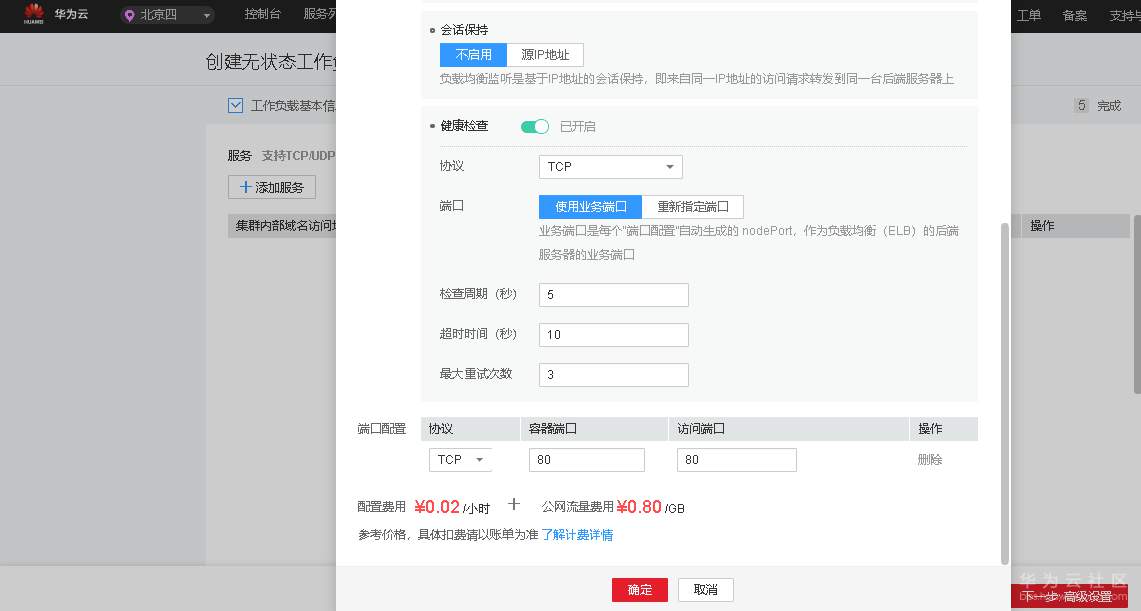Toggle the 健康检查 switch off
The height and width of the screenshot is (611, 1141).
tap(535, 127)
